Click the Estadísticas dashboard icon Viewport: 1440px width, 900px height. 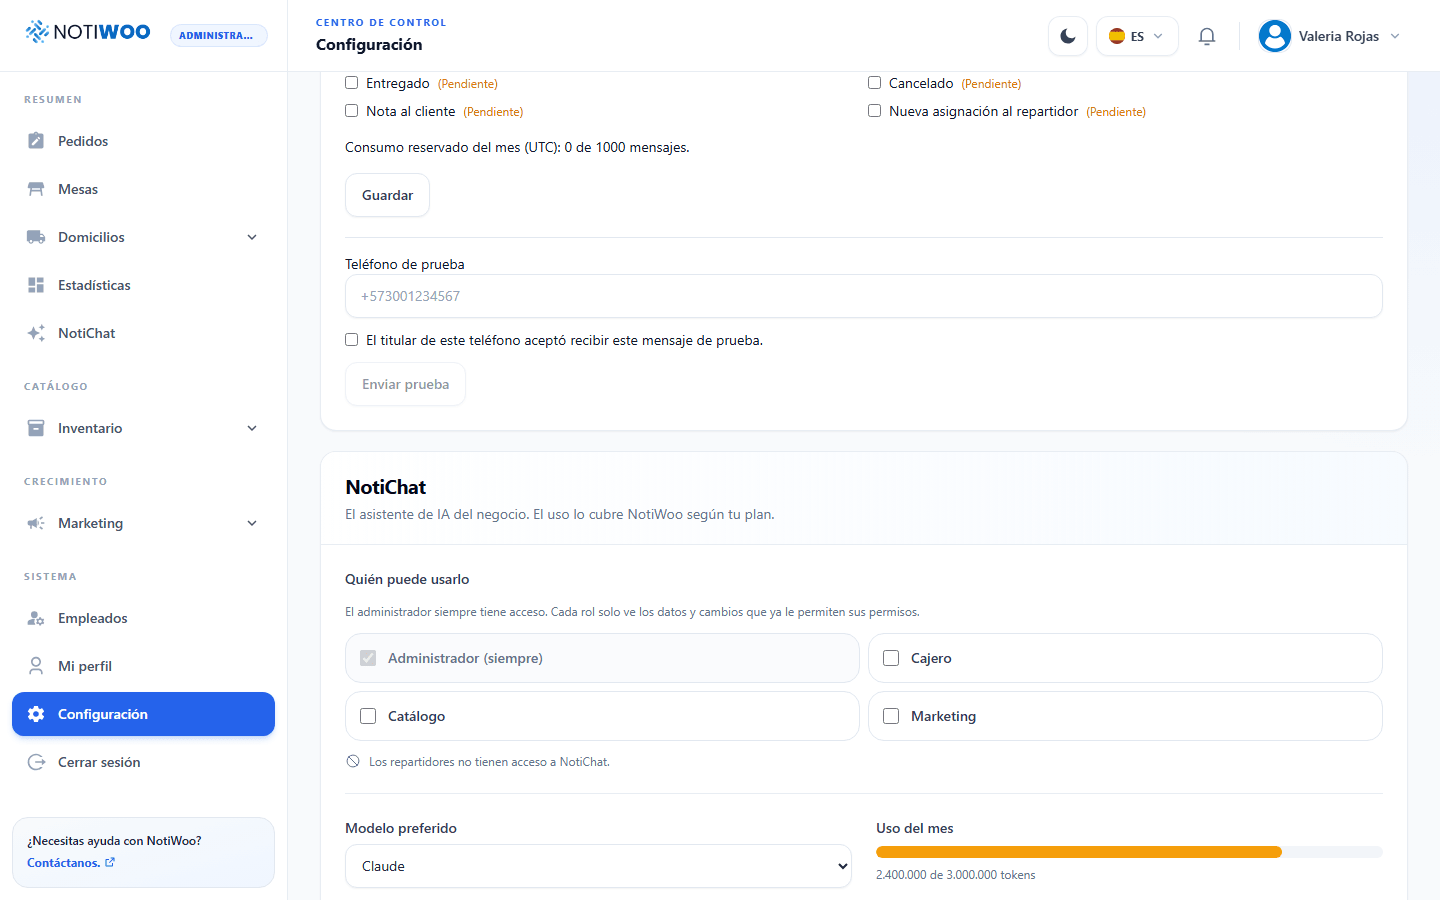tap(36, 285)
